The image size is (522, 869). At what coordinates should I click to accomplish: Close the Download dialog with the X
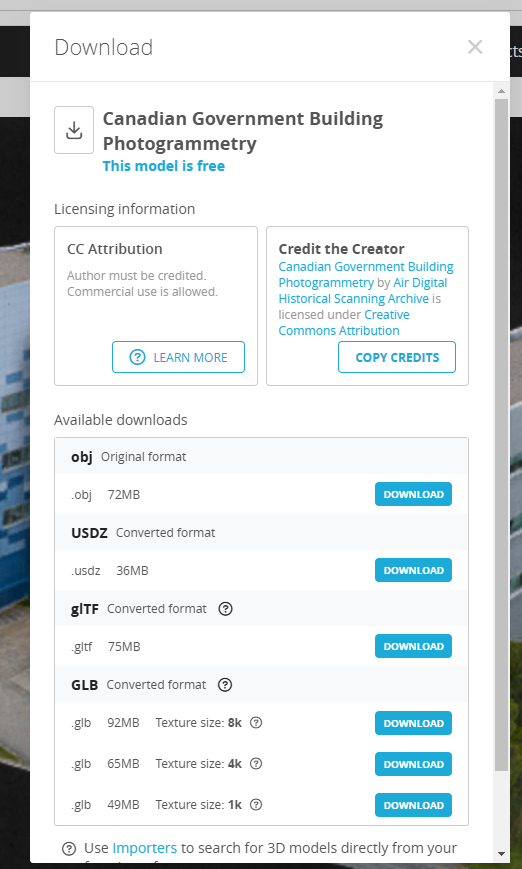(x=475, y=47)
